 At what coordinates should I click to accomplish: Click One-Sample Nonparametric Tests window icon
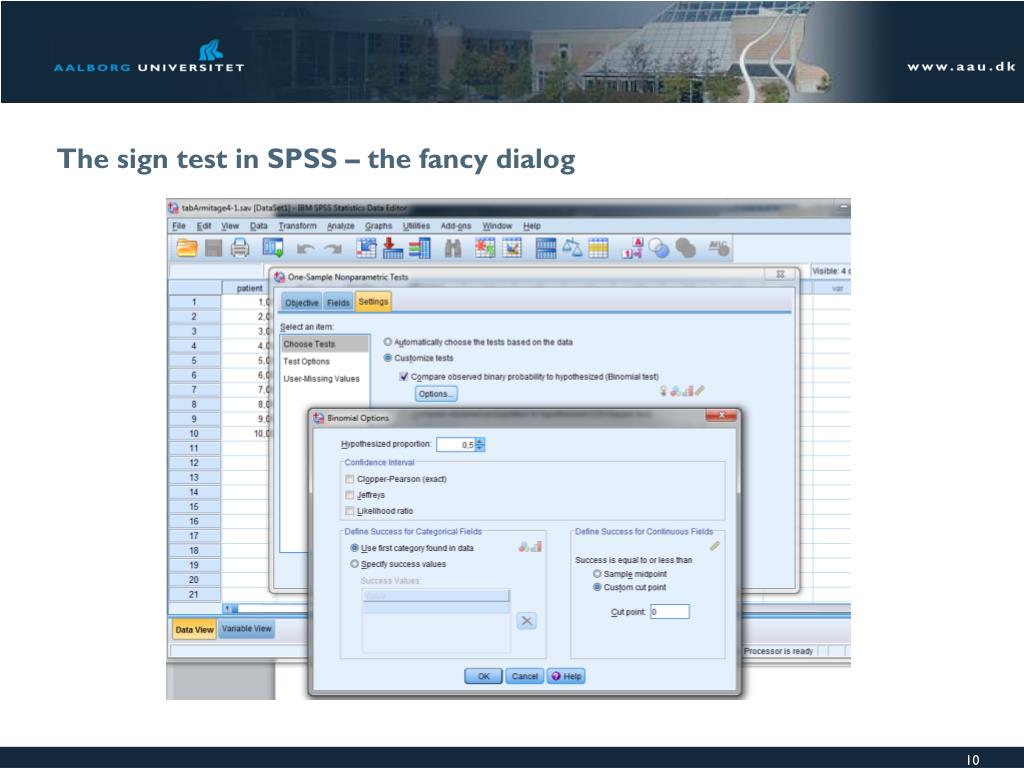(280, 277)
